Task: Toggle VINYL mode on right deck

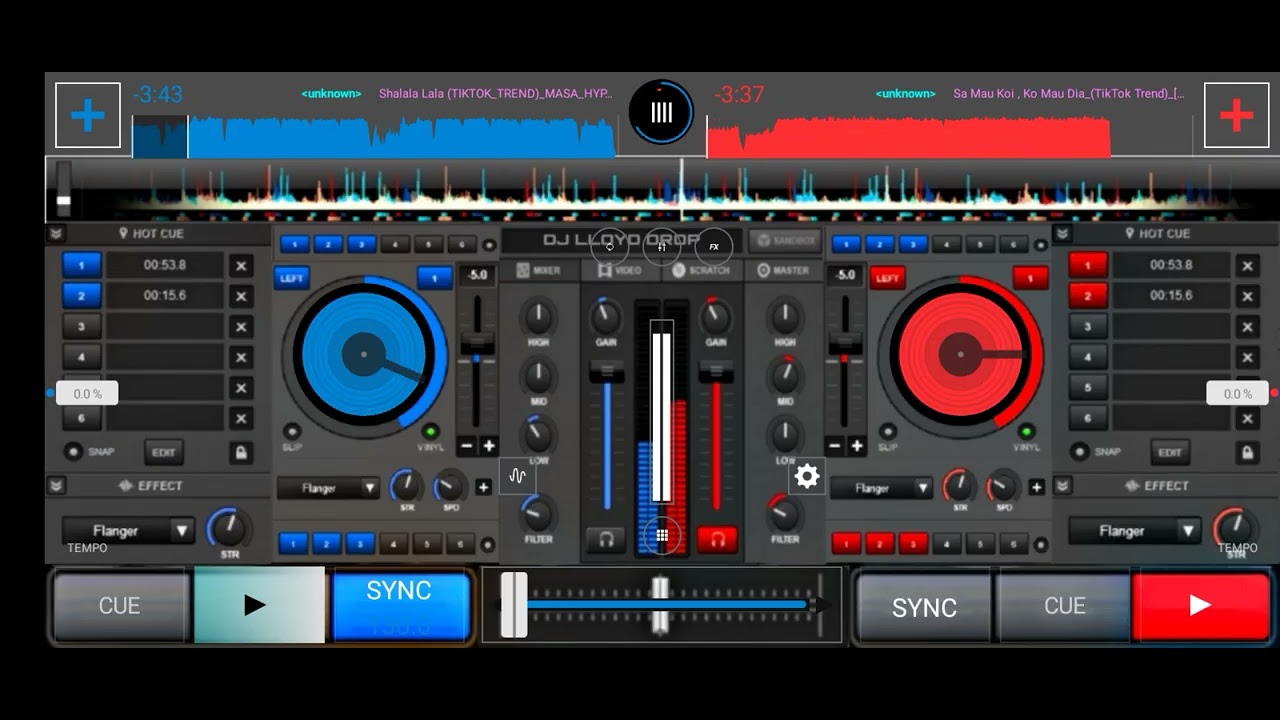Action: (x=1026, y=432)
